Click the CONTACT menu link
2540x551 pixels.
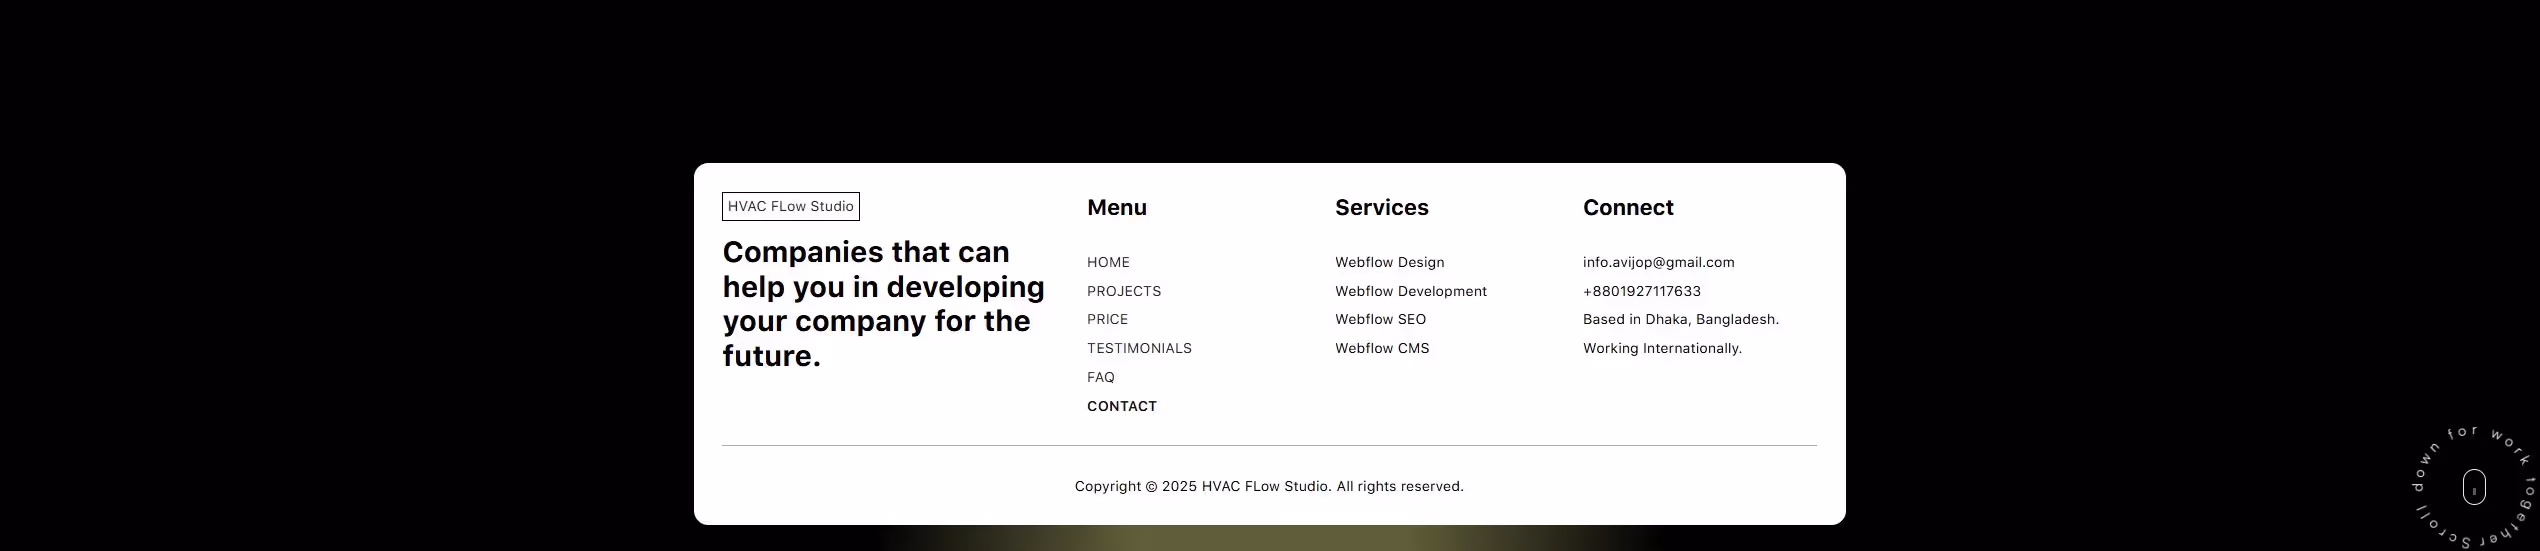(1121, 407)
